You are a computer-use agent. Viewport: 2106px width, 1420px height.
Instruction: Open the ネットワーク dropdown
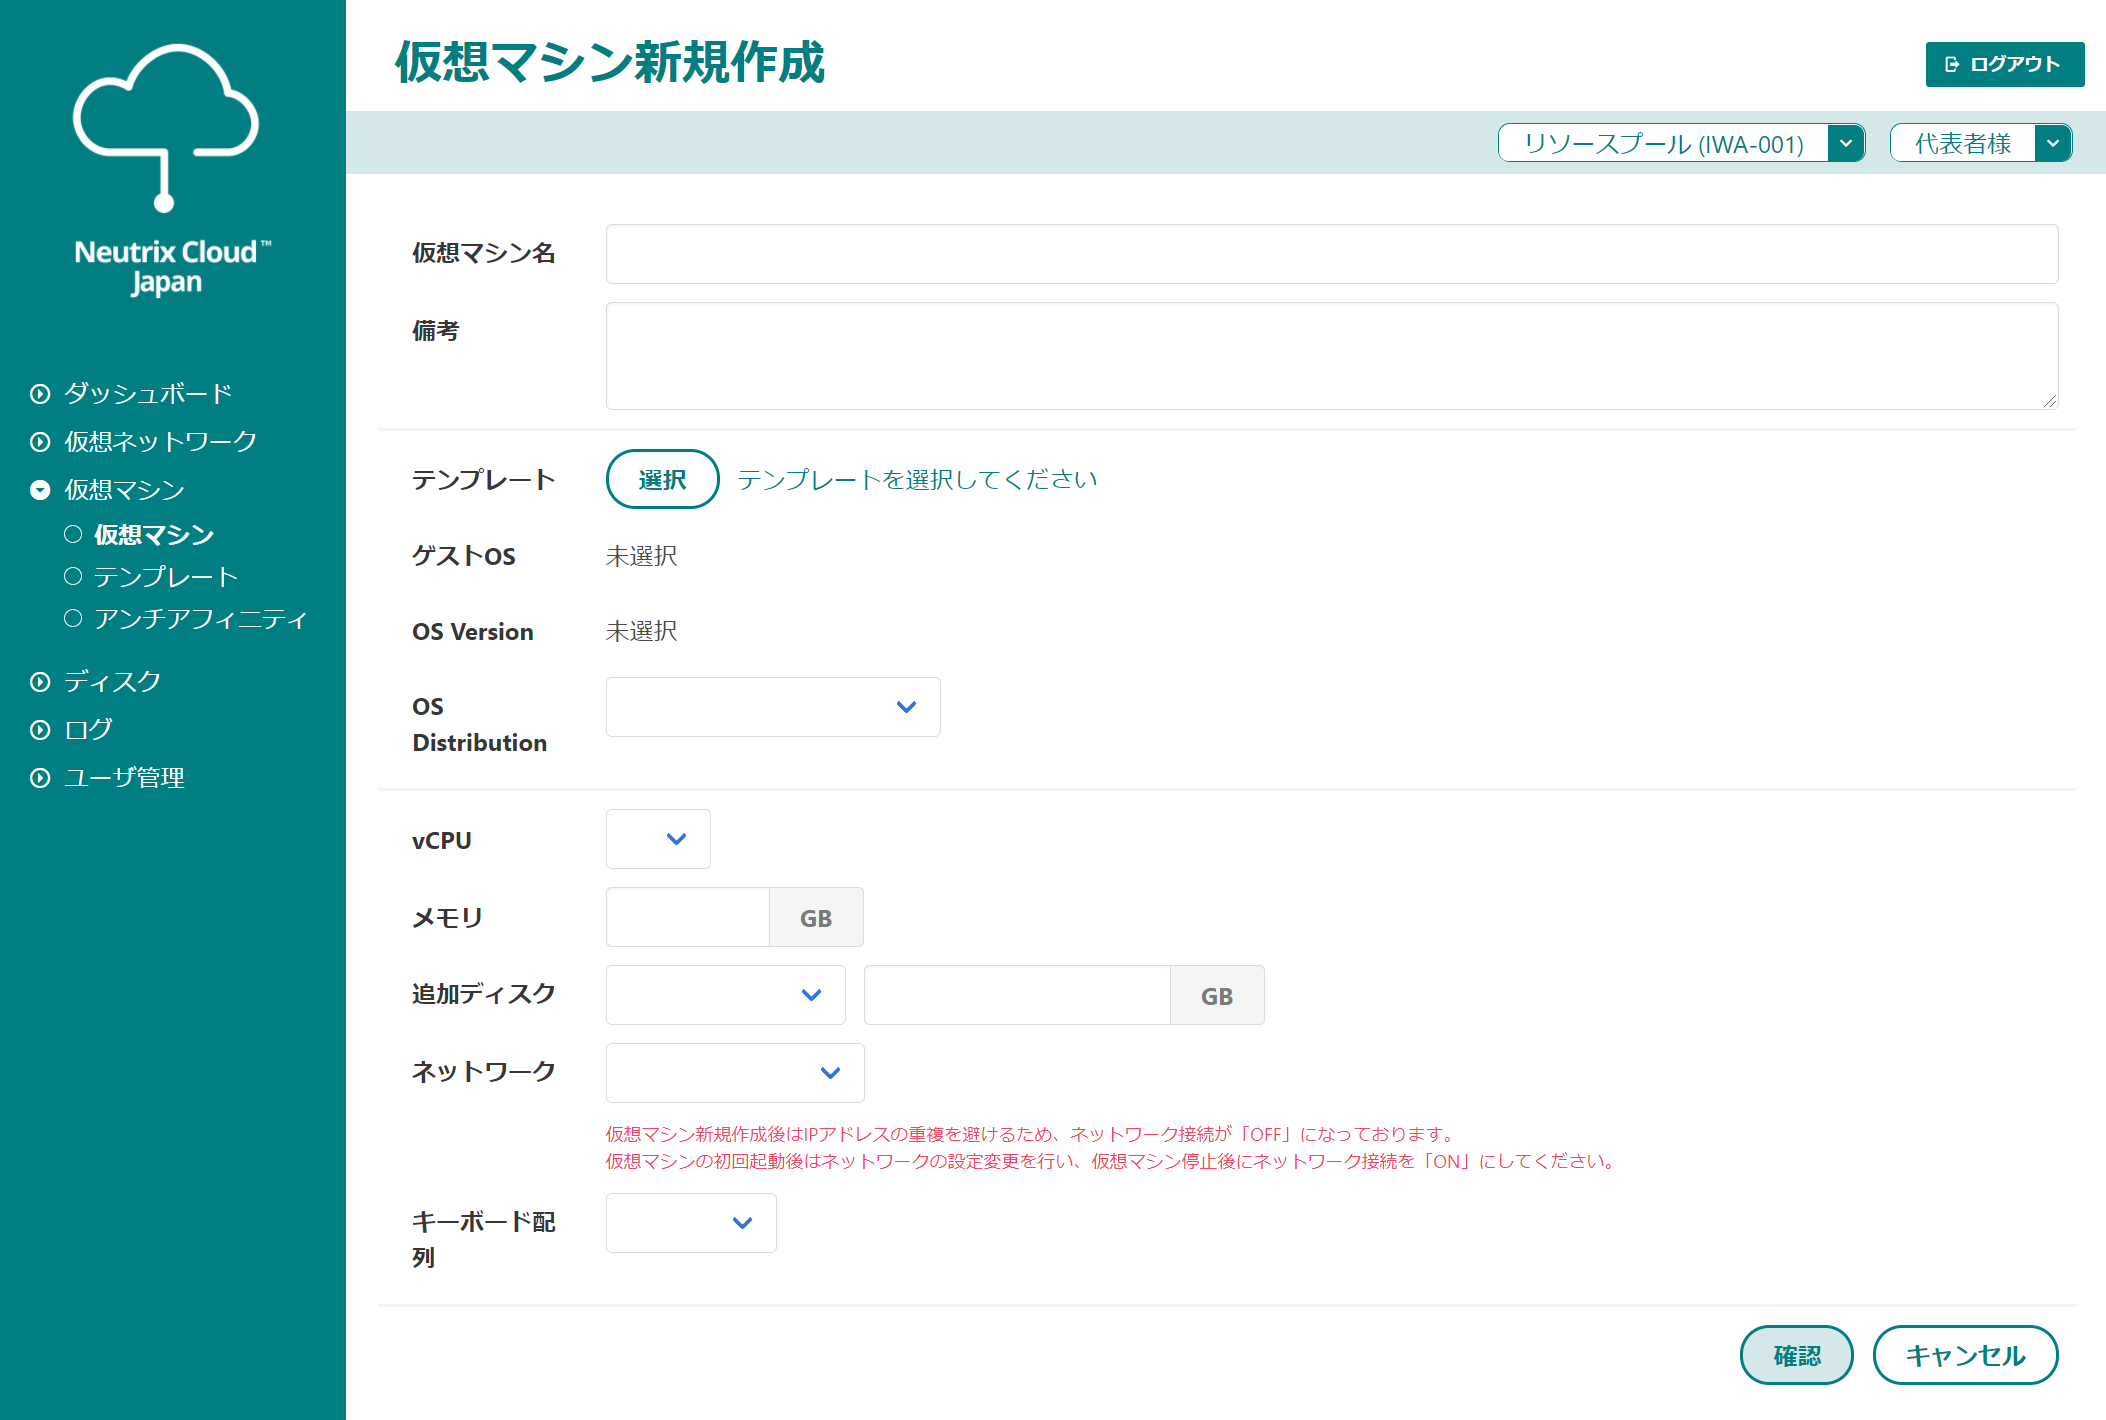click(x=735, y=1073)
